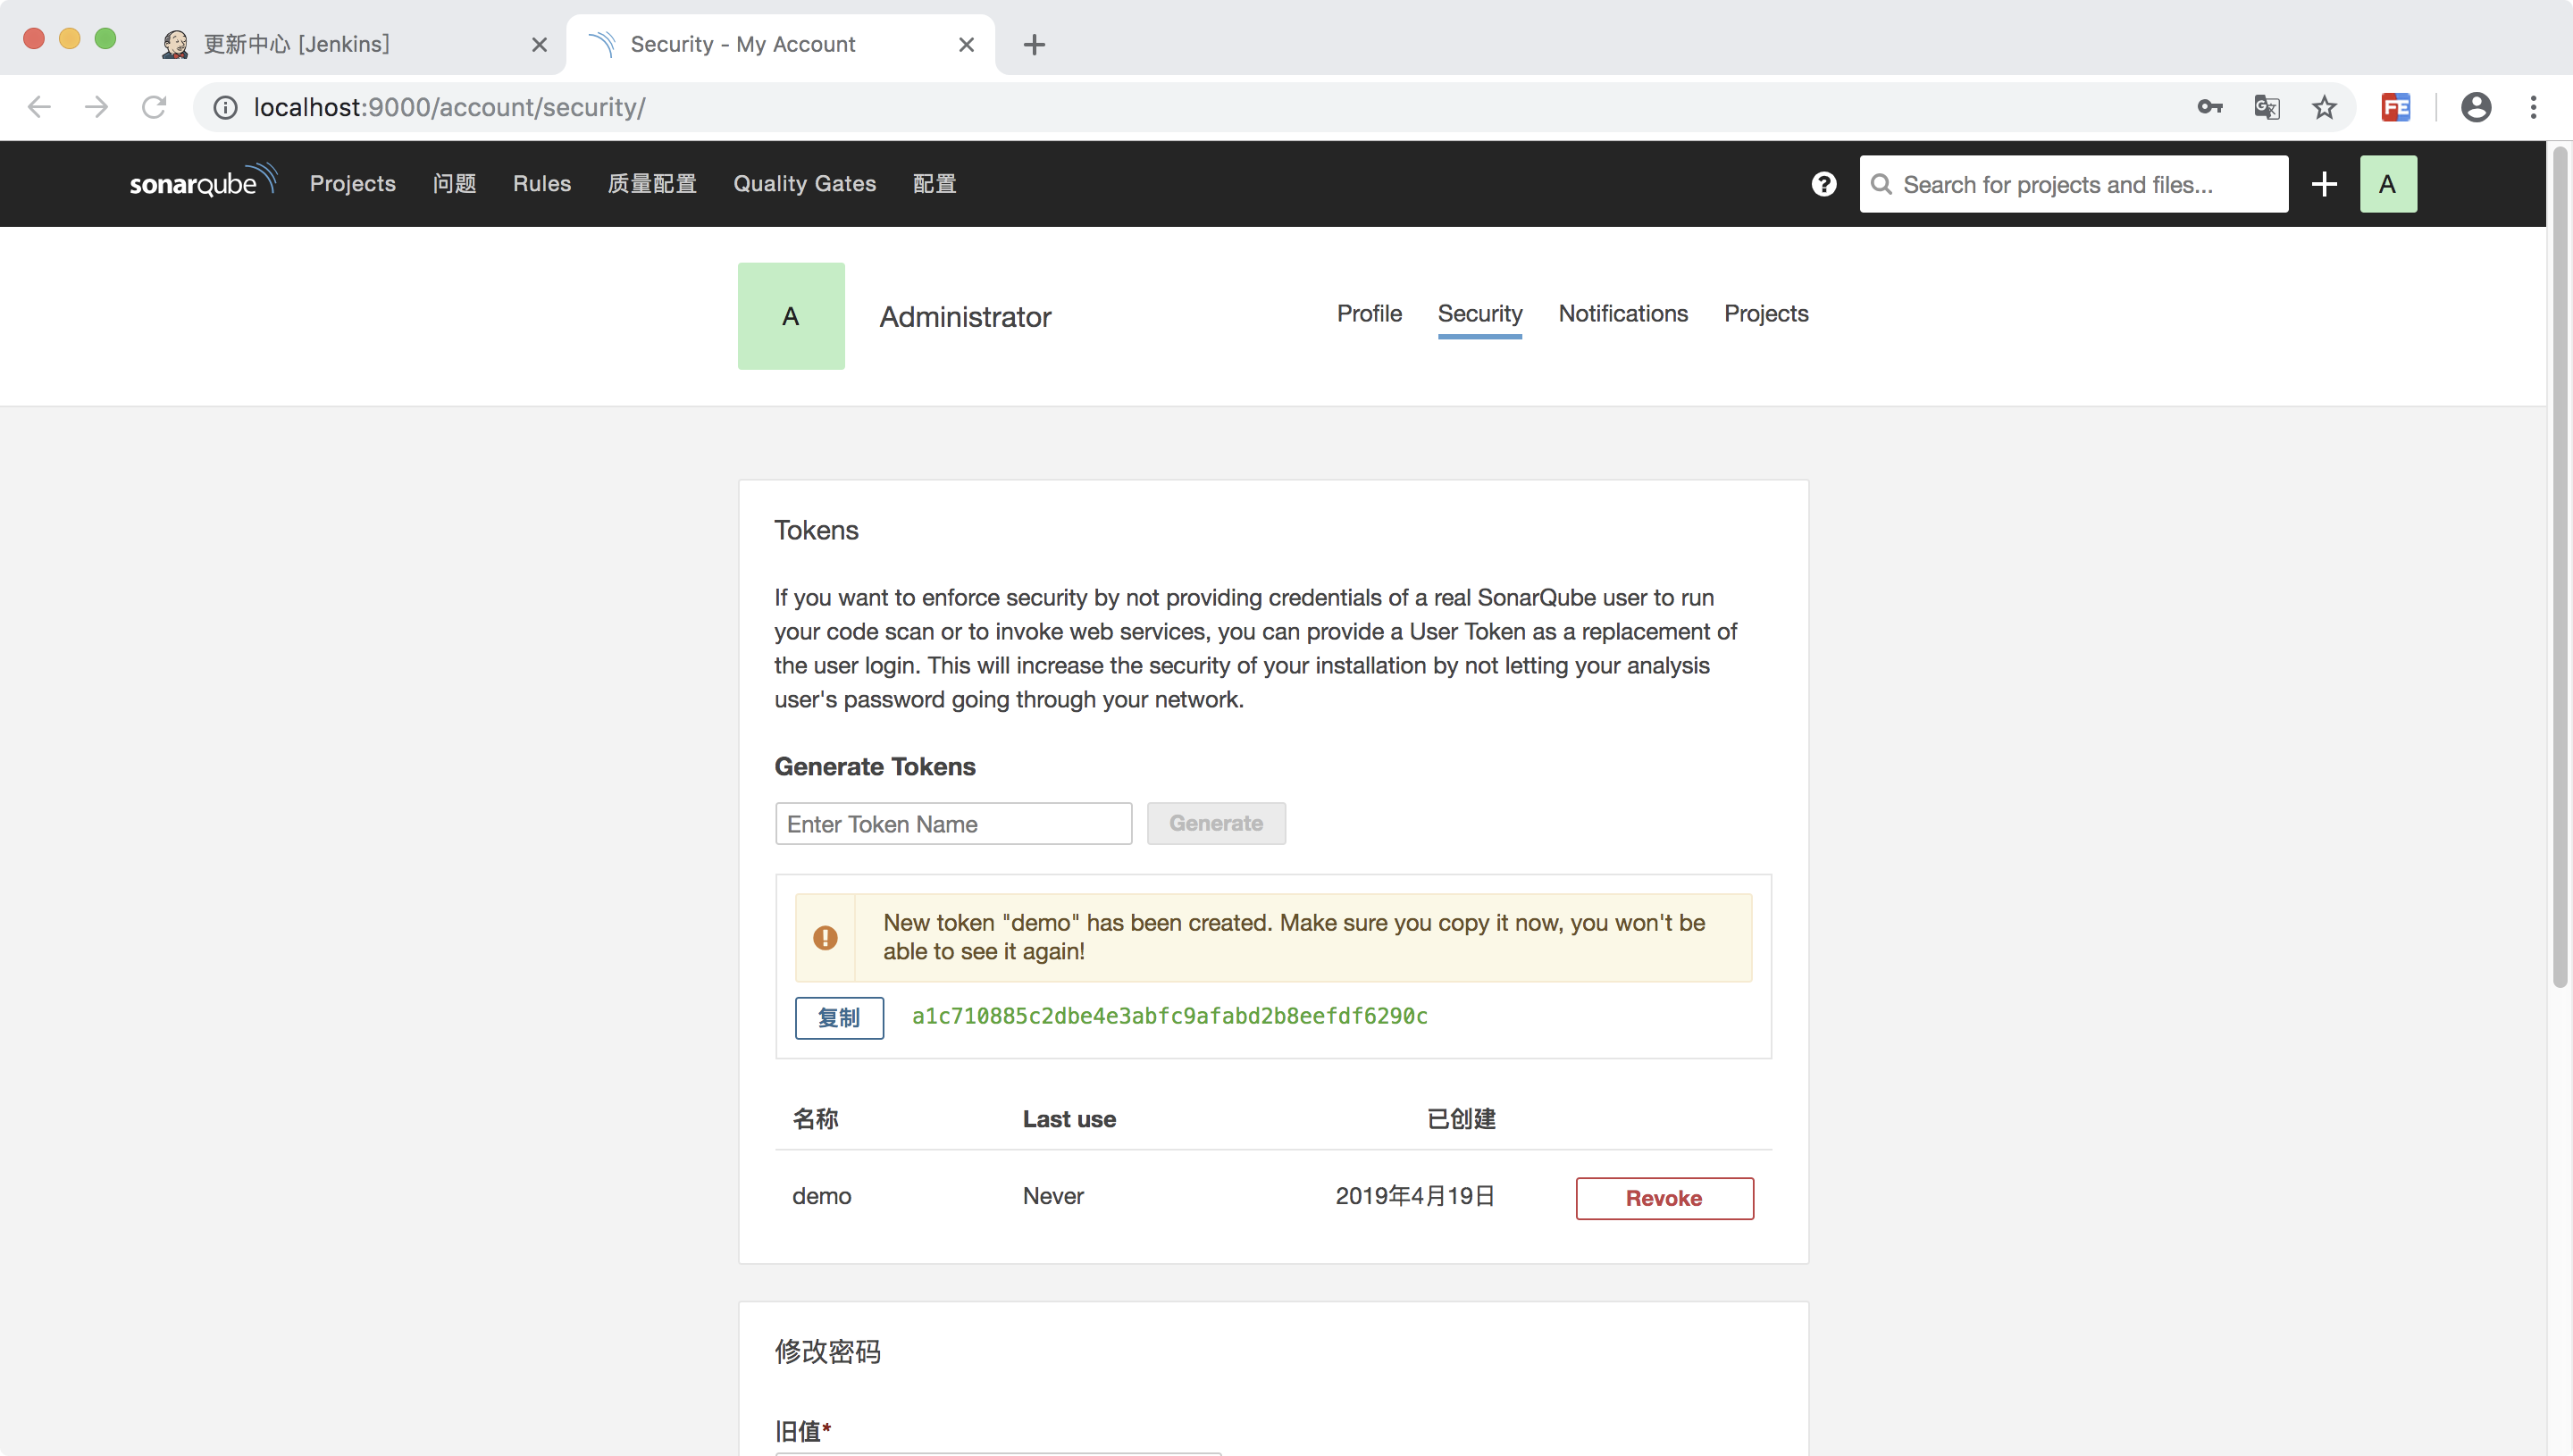Focus the Enter Token Name field

(x=952, y=823)
